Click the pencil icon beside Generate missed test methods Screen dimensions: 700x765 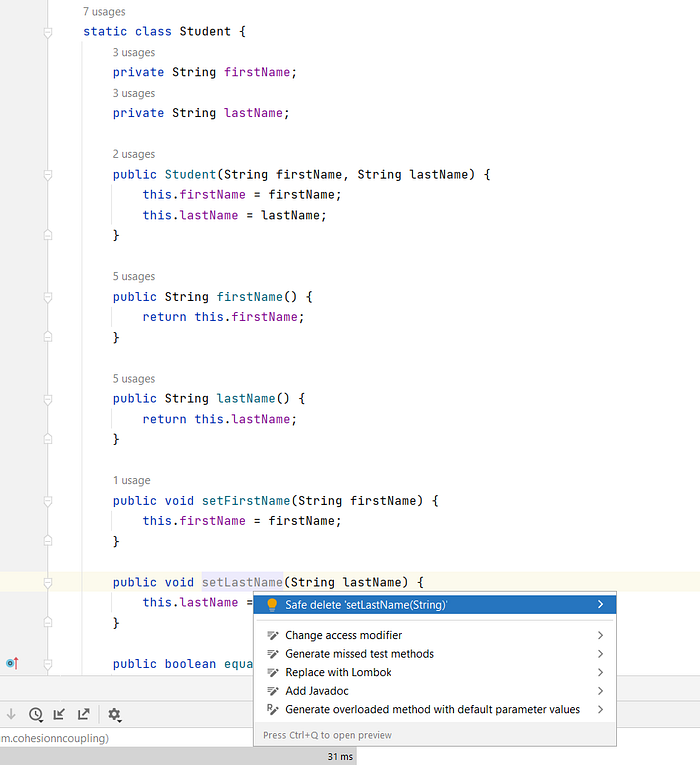click(273, 654)
